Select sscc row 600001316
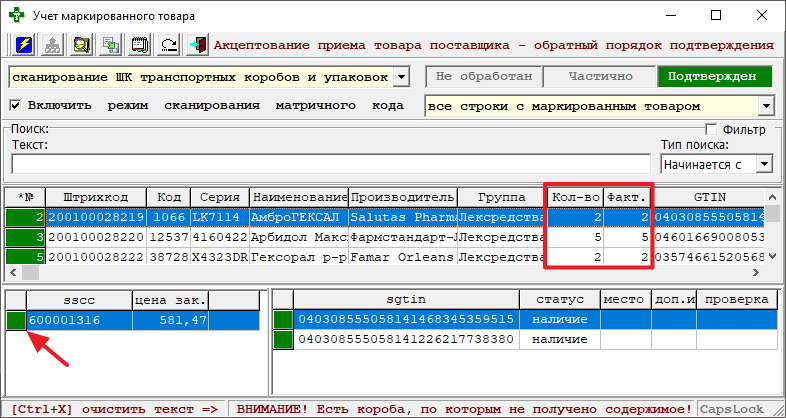Screen dimensions: 786x418 point(133,320)
